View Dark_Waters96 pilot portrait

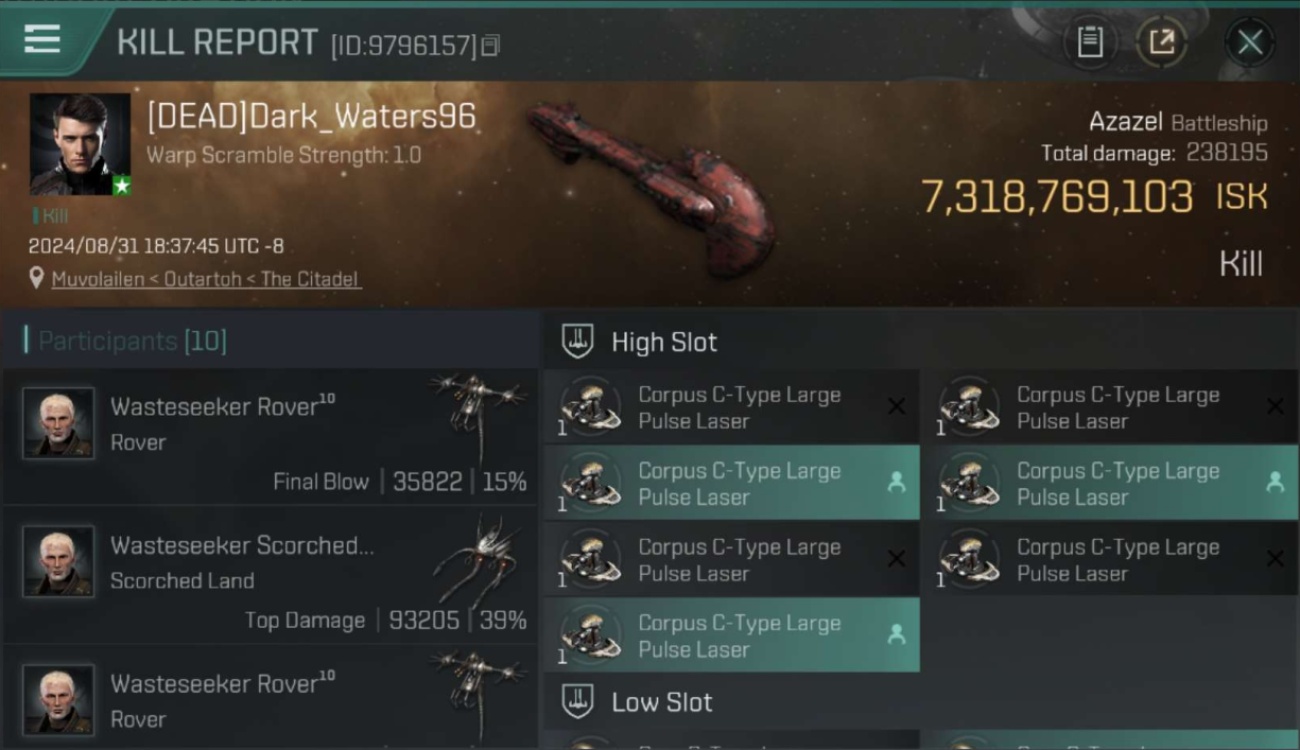click(80, 144)
